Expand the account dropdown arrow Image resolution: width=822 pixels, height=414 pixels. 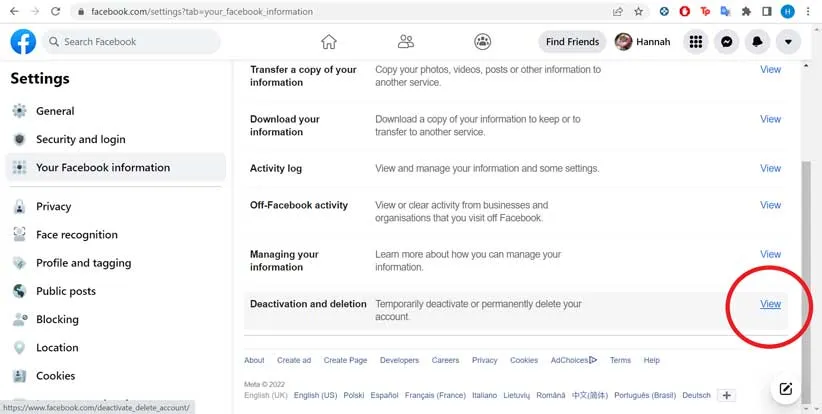point(789,42)
